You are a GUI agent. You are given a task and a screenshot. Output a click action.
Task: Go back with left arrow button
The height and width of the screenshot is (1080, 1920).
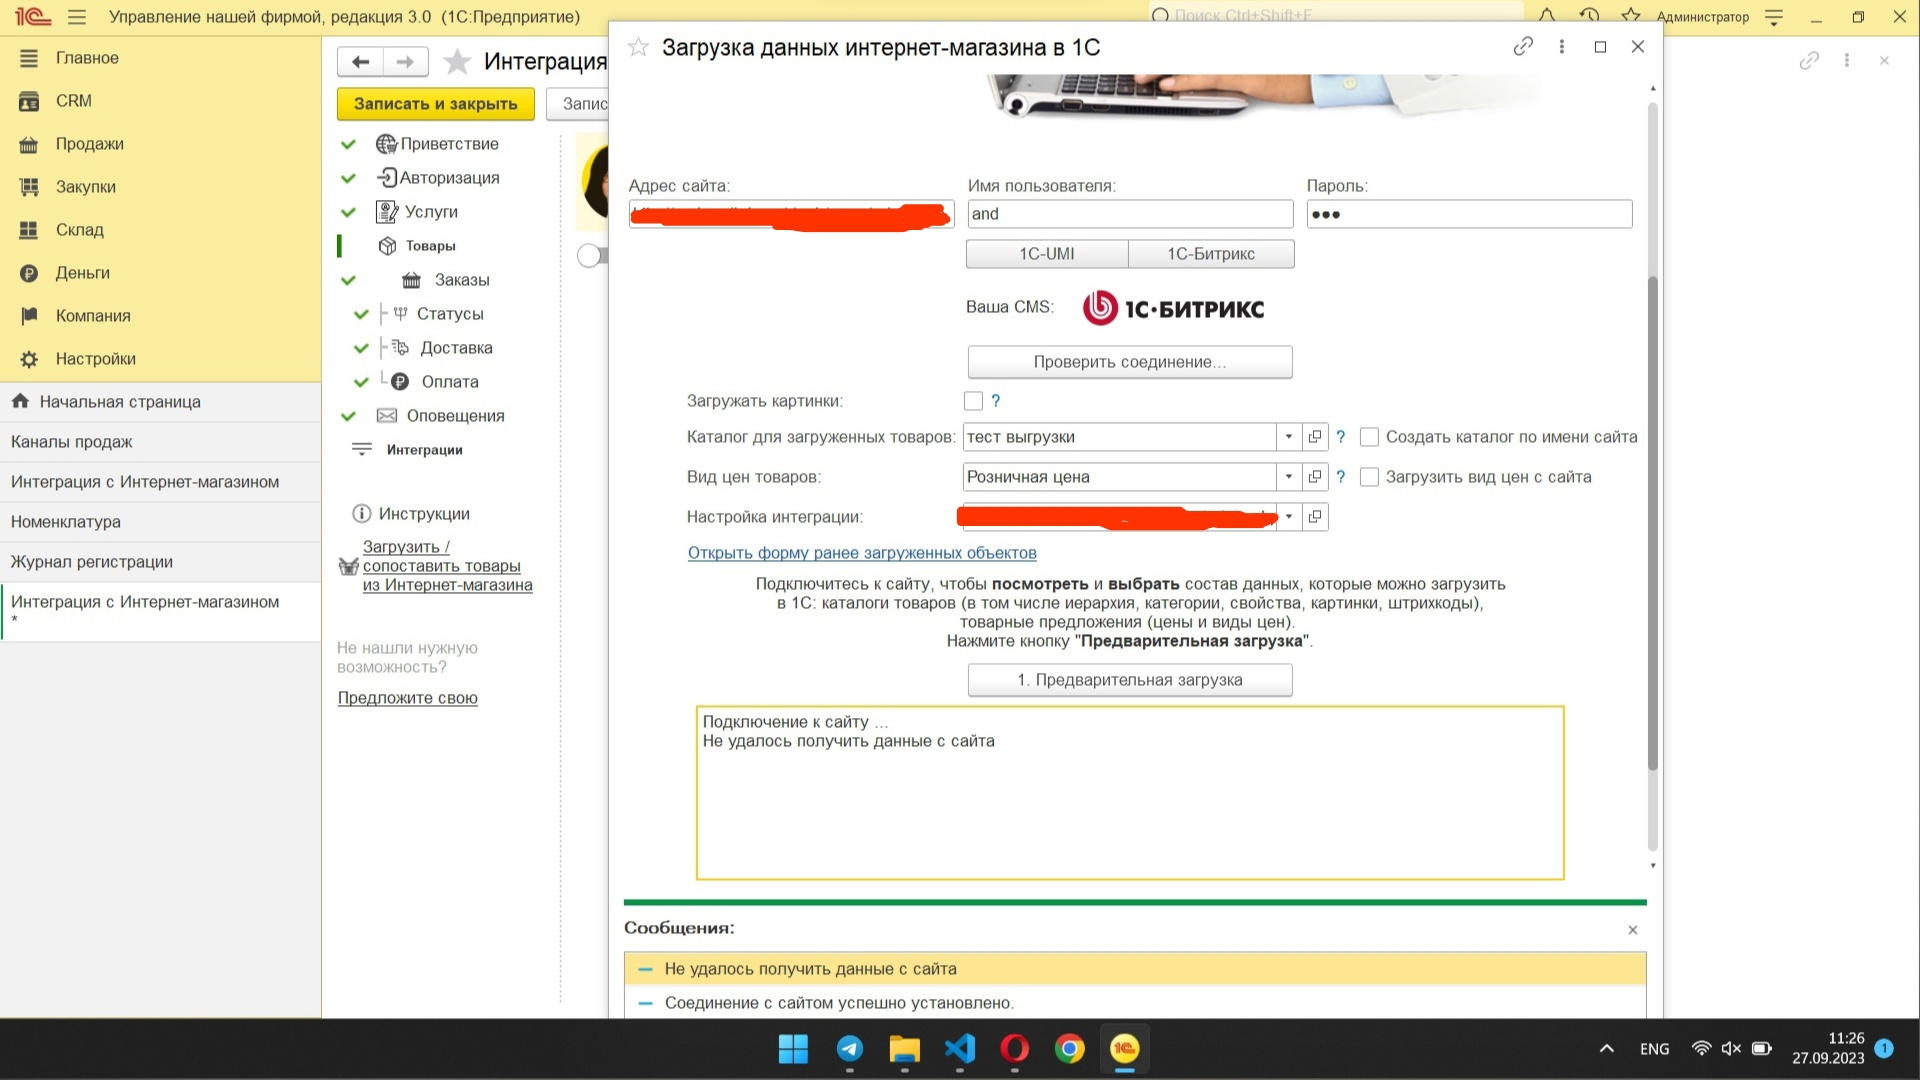click(x=360, y=62)
